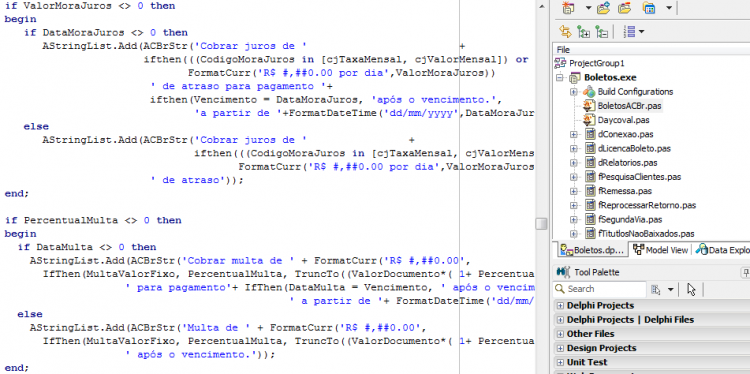This screenshot has width=750, height=374.
Task: Select the Boletos.exe project label
Action: [x=610, y=77]
